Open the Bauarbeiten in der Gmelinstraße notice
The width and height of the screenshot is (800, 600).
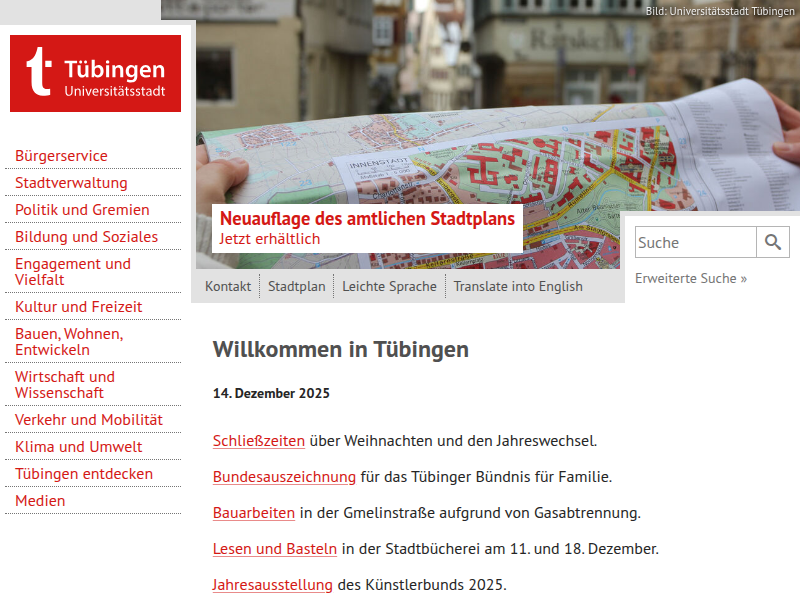251,513
